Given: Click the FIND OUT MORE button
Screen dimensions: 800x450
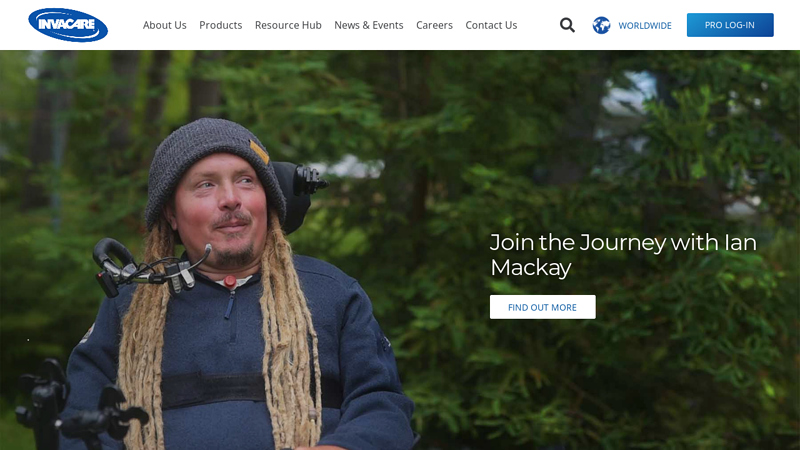Looking at the screenshot, I should point(542,307).
